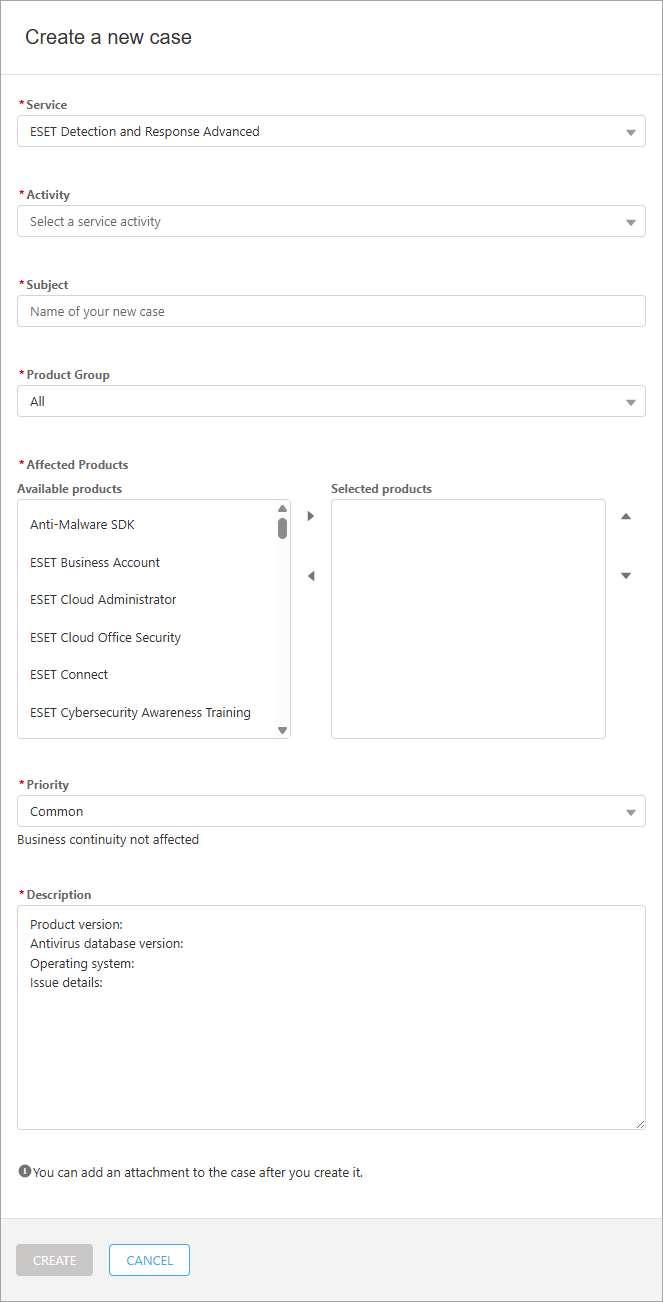Click the left arrow to remove a product
Image resolution: width=663 pixels, height=1302 pixels.
(310, 576)
